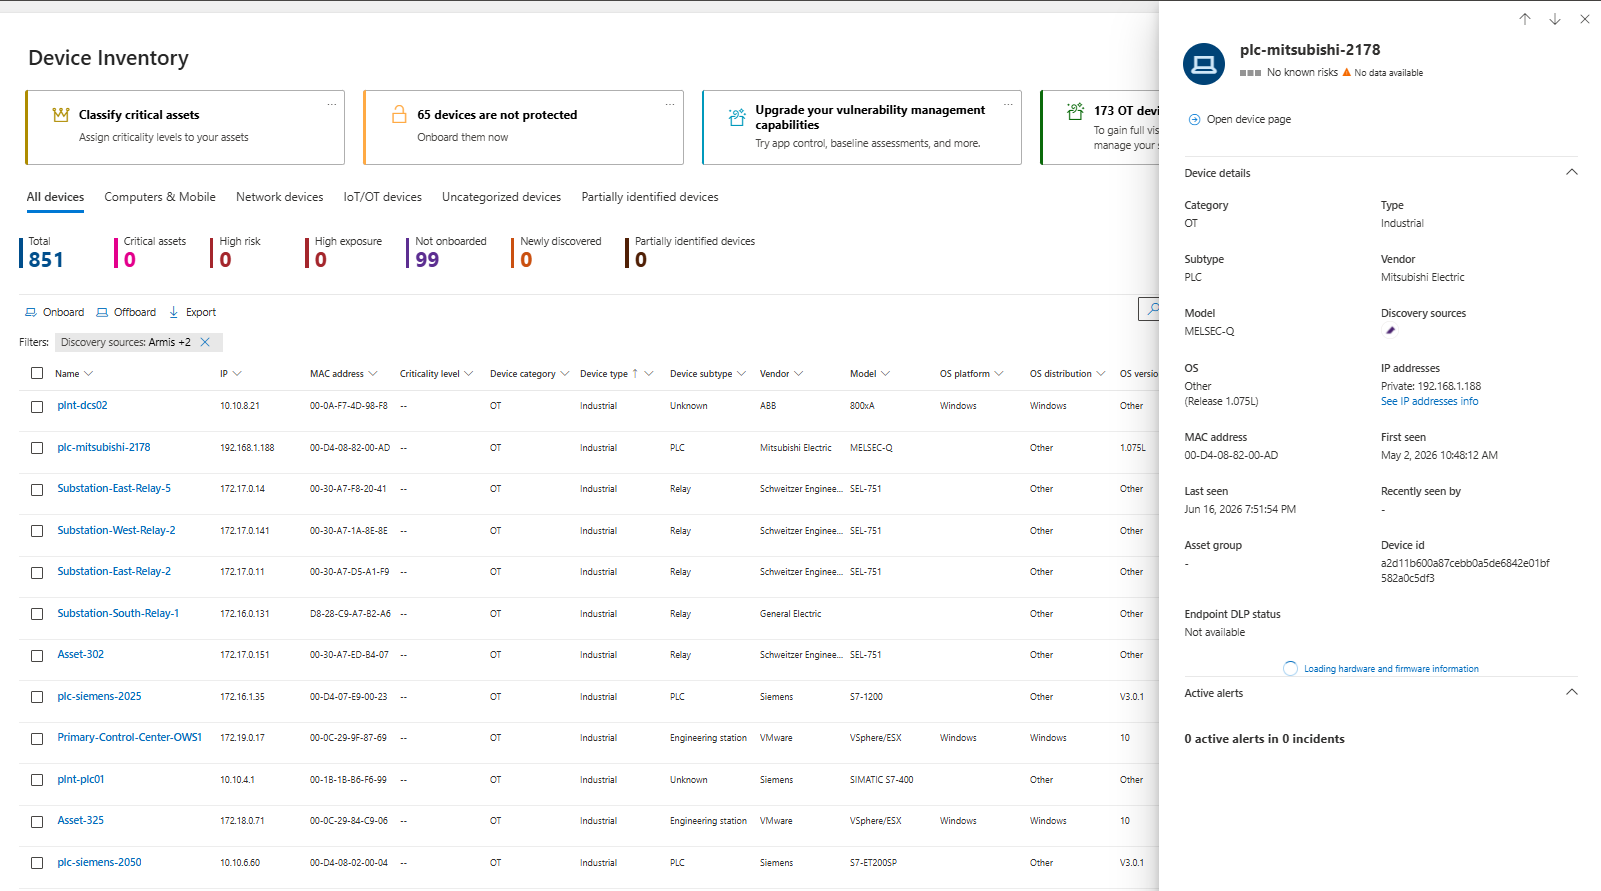Viewport: 1601px width, 891px height.
Task: Open the Vendor column dropdown
Action: (797, 374)
